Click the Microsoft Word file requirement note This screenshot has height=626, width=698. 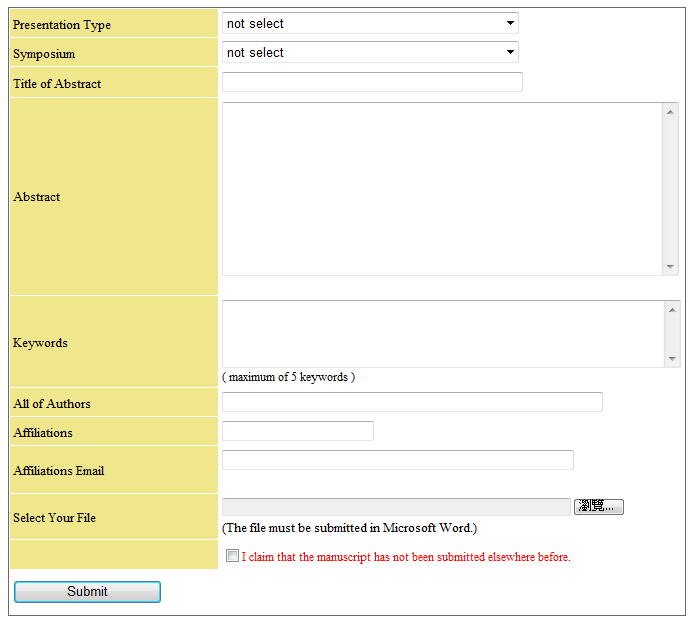click(349, 528)
